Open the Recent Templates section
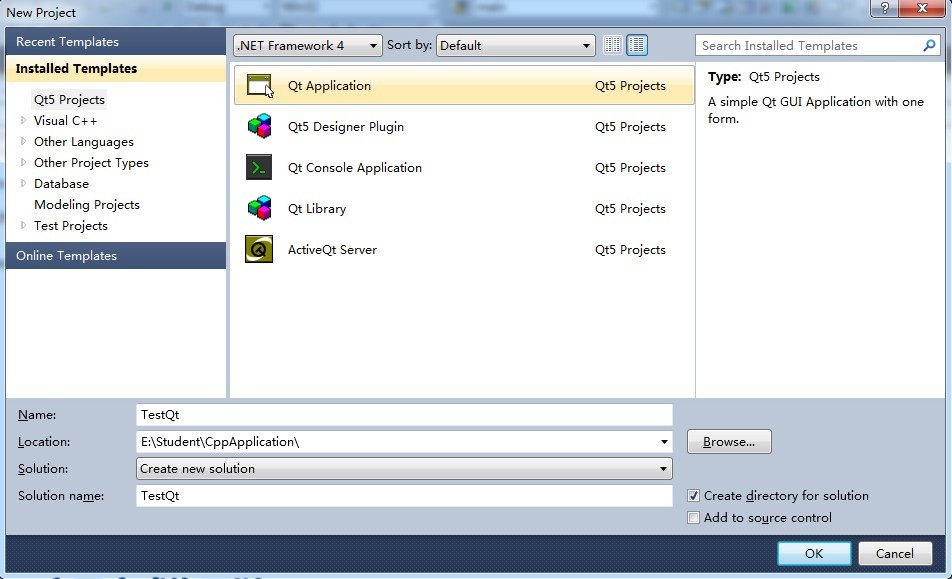Image resolution: width=952 pixels, height=579 pixels. [115, 42]
